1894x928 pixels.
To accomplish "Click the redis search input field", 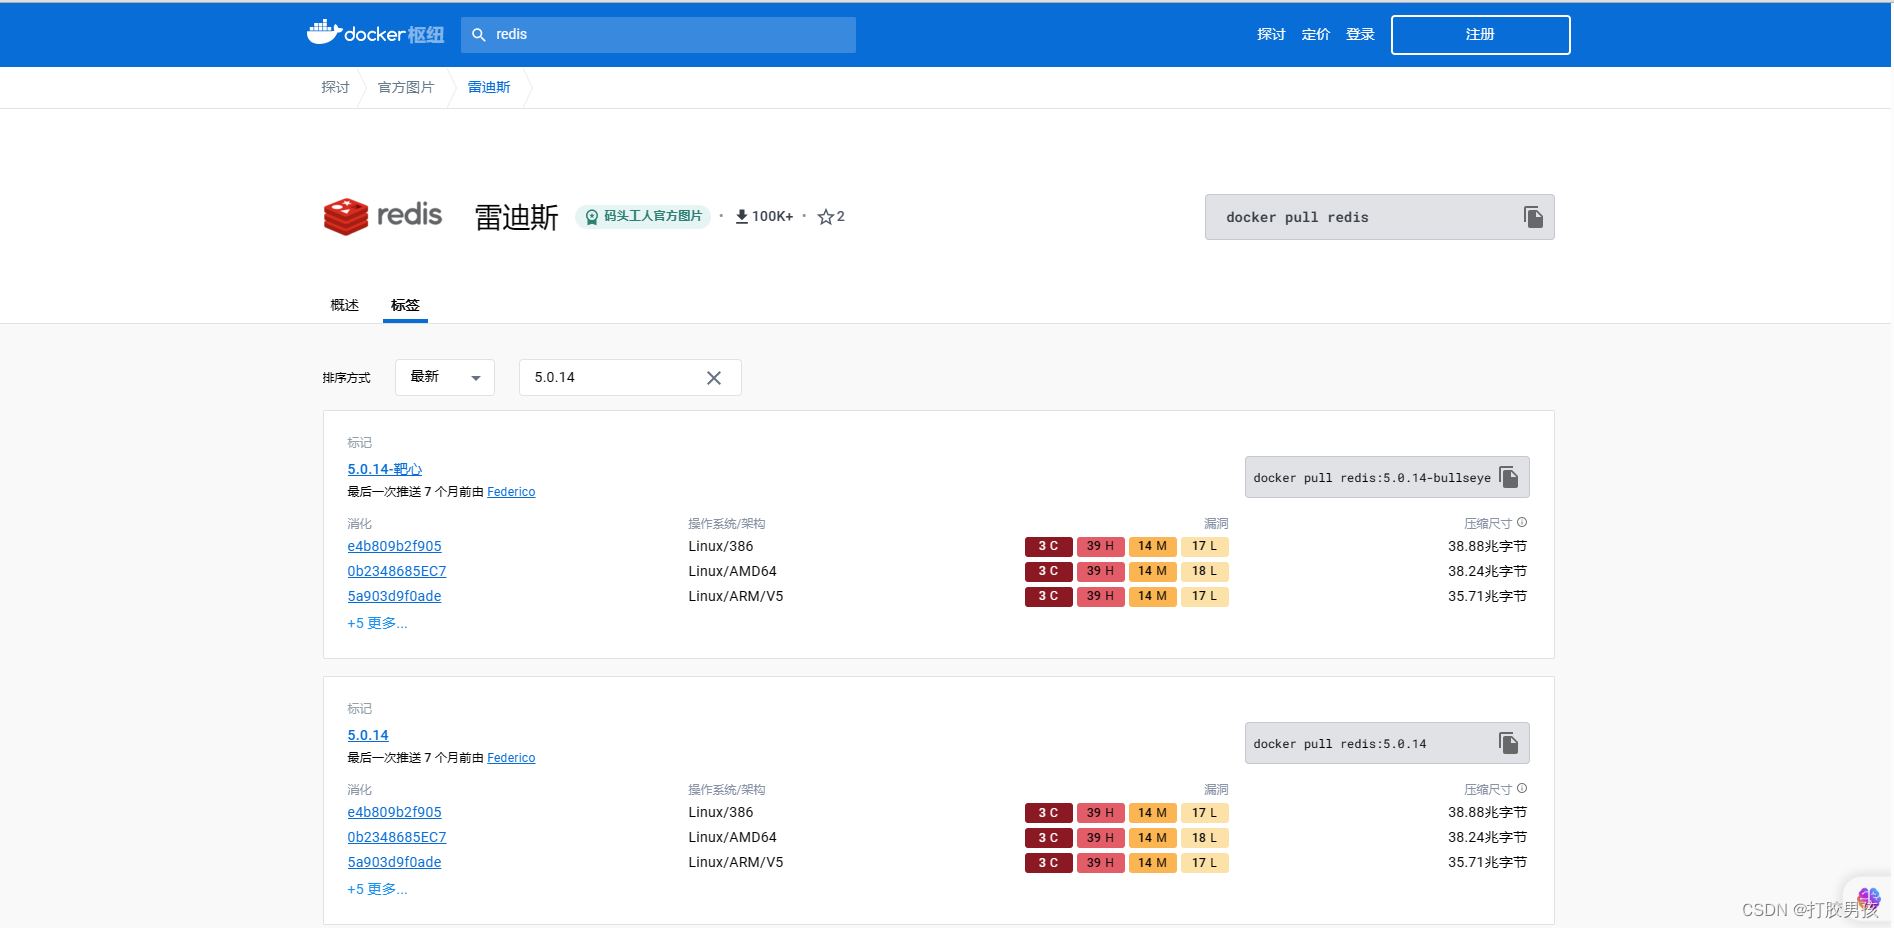I will 658,35.
